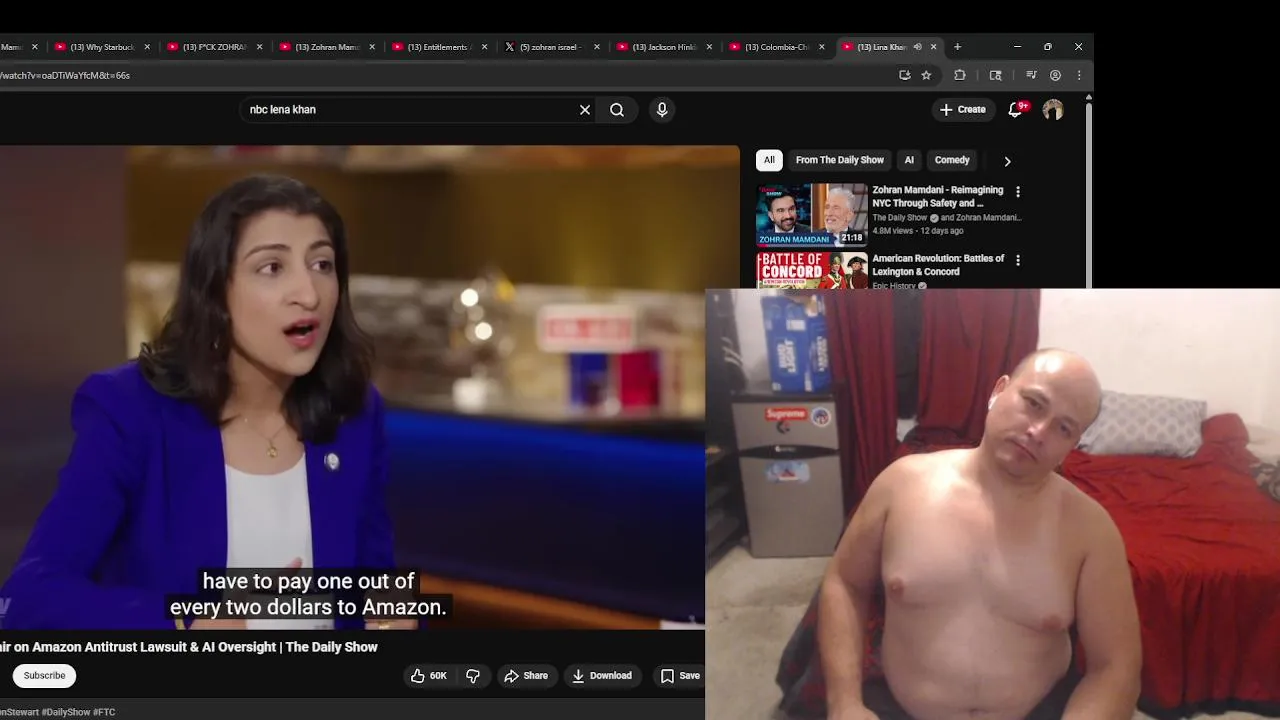The height and width of the screenshot is (720, 1280).
Task: Open the YouTube account avatar menu
Action: [x=1053, y=110]
